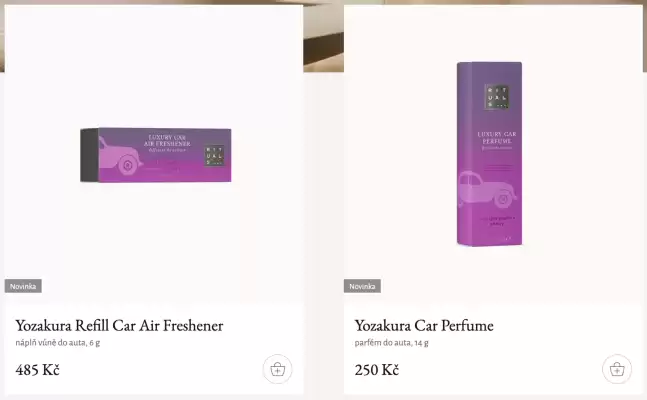Open the Yozakura Car Perfume title link
This screenshot has width=647, height=400.
pyautogui.click(x=424, y=325)
